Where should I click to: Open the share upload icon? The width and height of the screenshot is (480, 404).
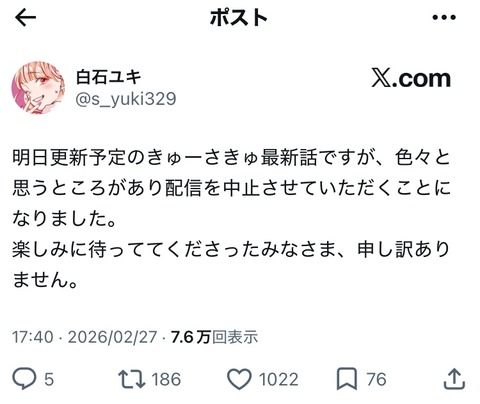click(454, 379)
